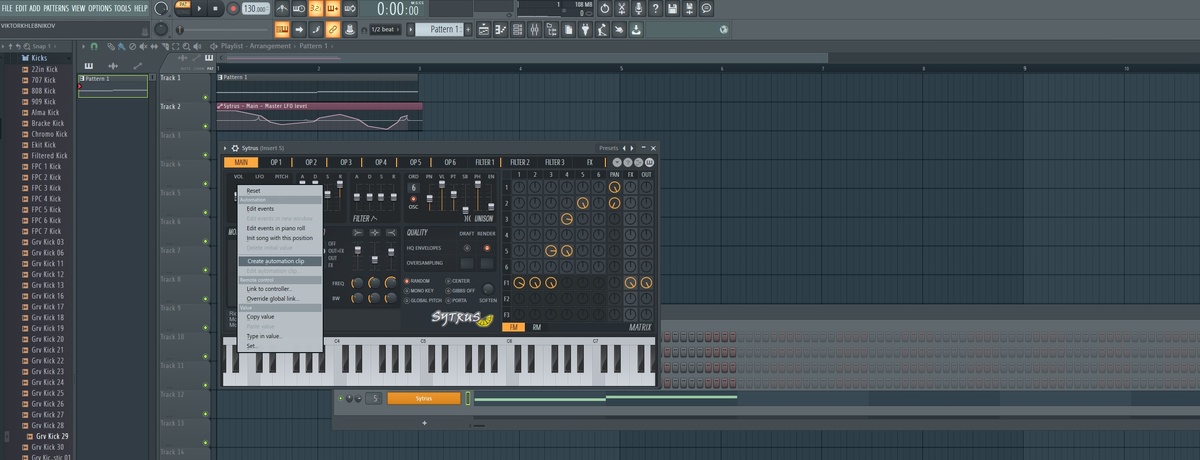Toggle HQ ENVELOPES render option
Viewport: 1200px width, 460px height.
[487, 248]
